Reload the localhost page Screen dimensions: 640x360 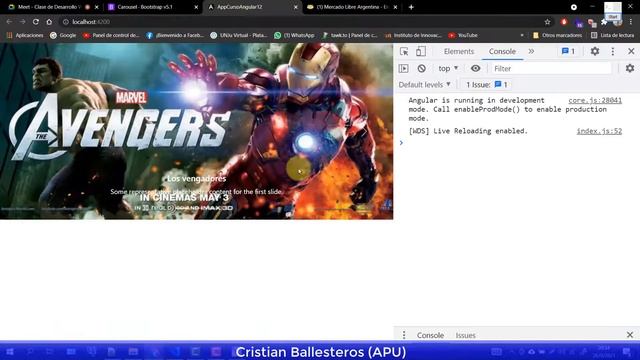(36, 22)
